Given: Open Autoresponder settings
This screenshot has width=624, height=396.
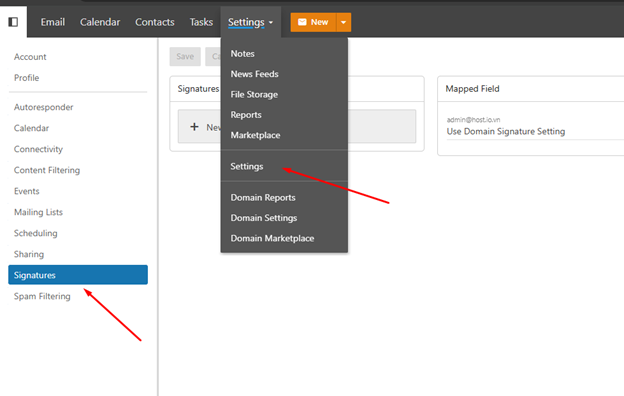Looking at the screenshot, I should coord(44,107).
